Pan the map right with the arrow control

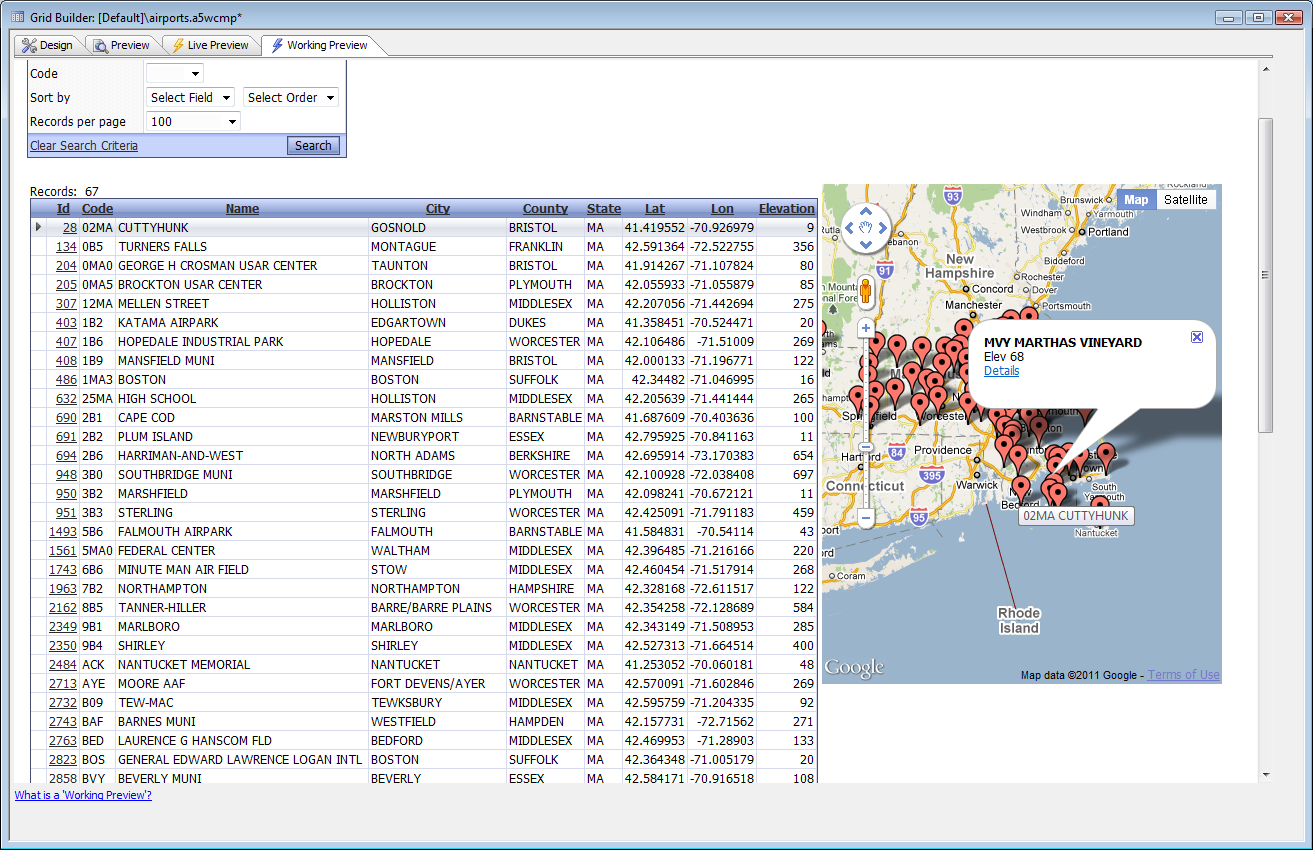coord(883,229)
